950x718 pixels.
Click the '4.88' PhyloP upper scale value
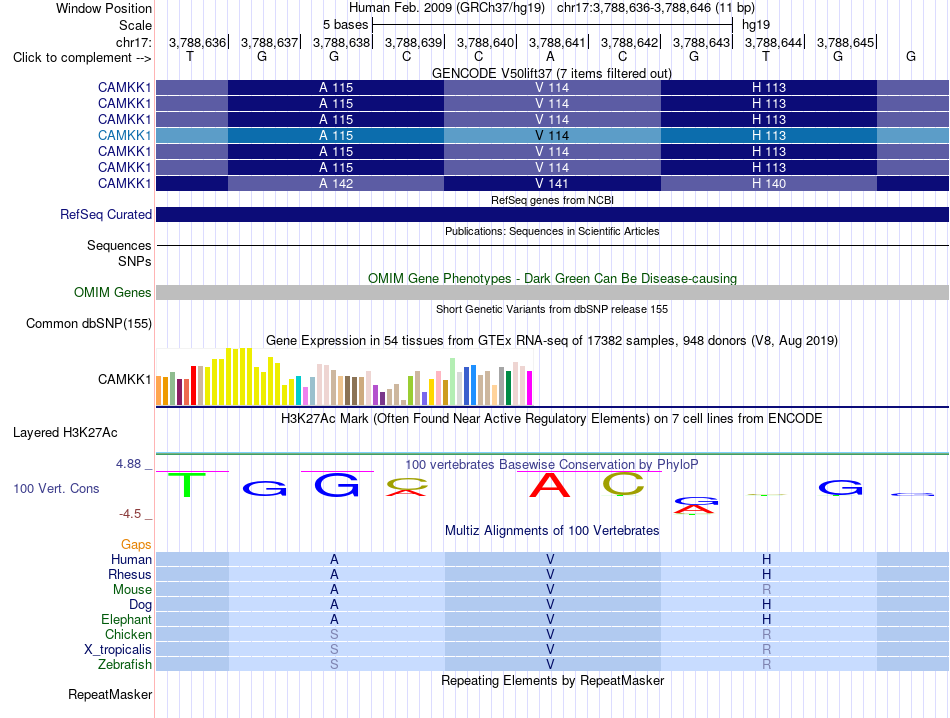pos(128,464)
